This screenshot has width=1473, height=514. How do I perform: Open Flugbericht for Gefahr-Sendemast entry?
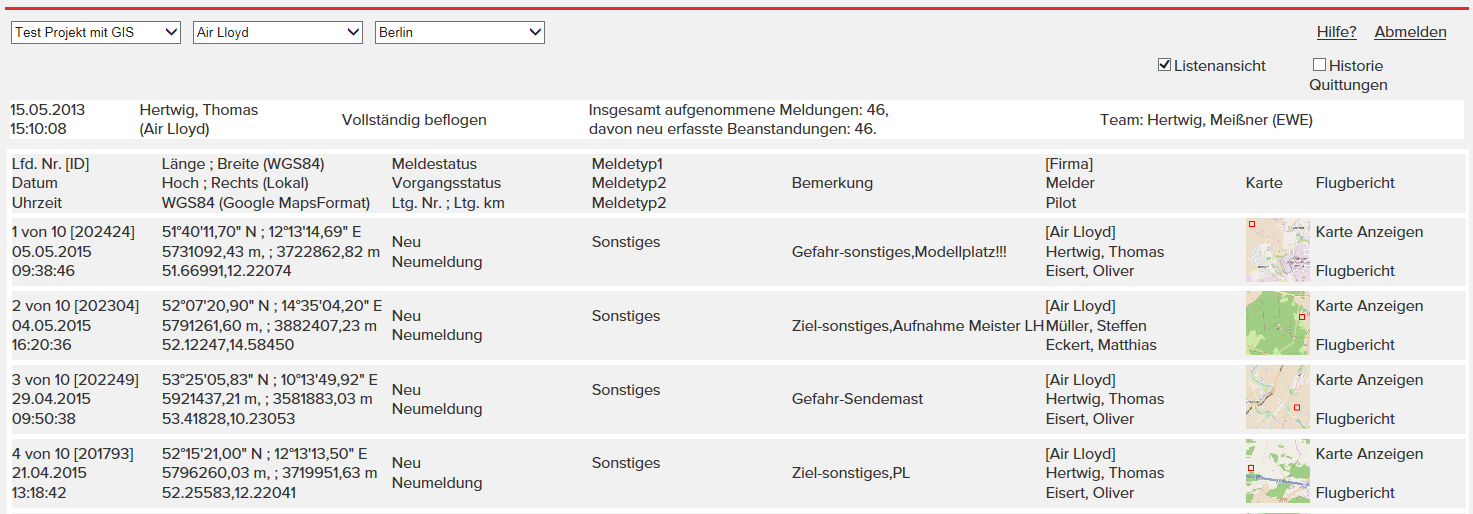(x=1355, y=419)
